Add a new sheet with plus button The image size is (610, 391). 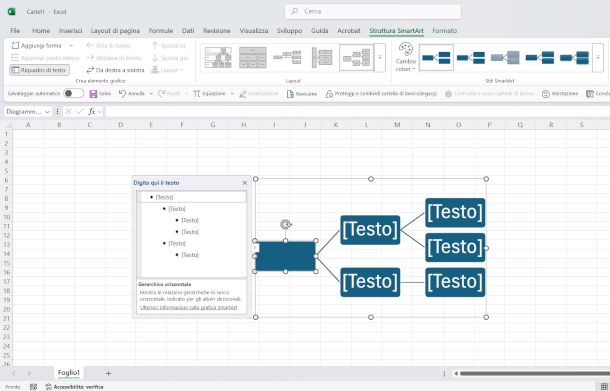point(109,373)
